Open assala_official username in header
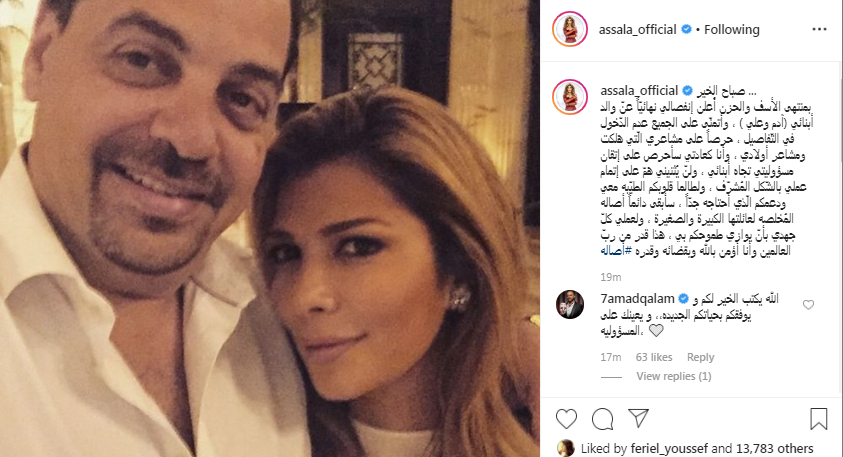This screenshot has width=843, height=457. click(638, 30)
